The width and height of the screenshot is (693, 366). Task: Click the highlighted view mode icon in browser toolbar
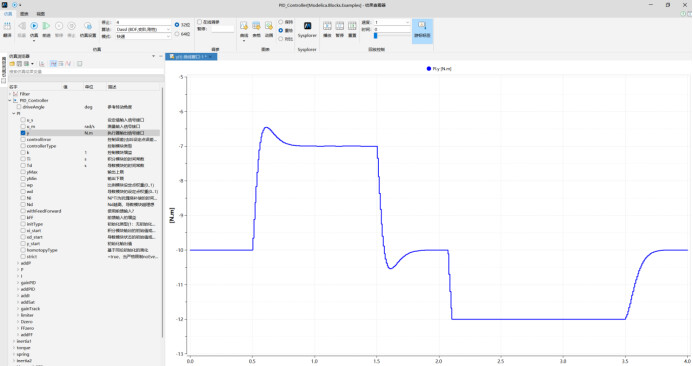coord(53,64)
